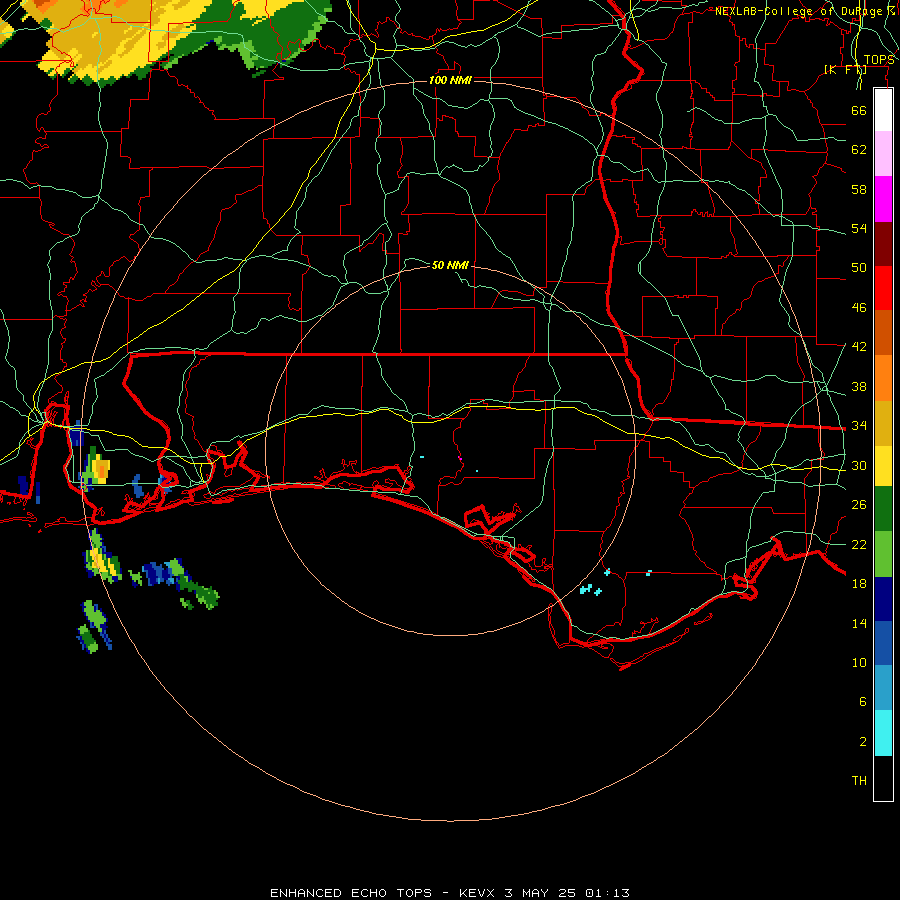This screenshot has width=900, height=900.
Task: Click the TH threshold label on the legend
Action: (859, 781)
